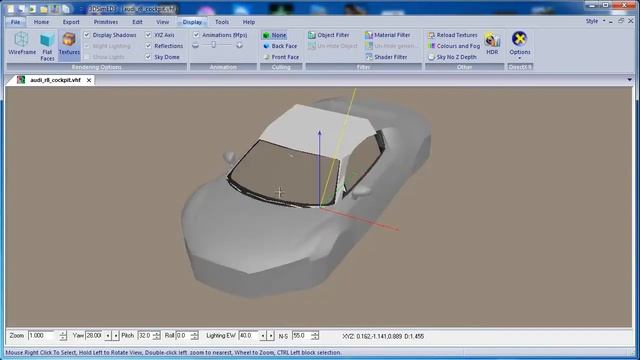Toggle HDR rendering
The image size is (640, 360).
(x=492, y=44)
